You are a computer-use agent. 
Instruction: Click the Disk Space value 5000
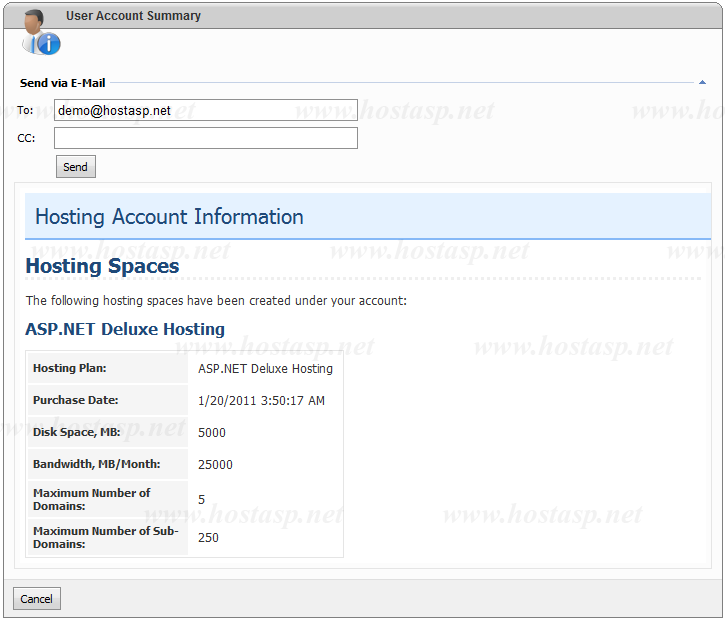tap(212, 433)
